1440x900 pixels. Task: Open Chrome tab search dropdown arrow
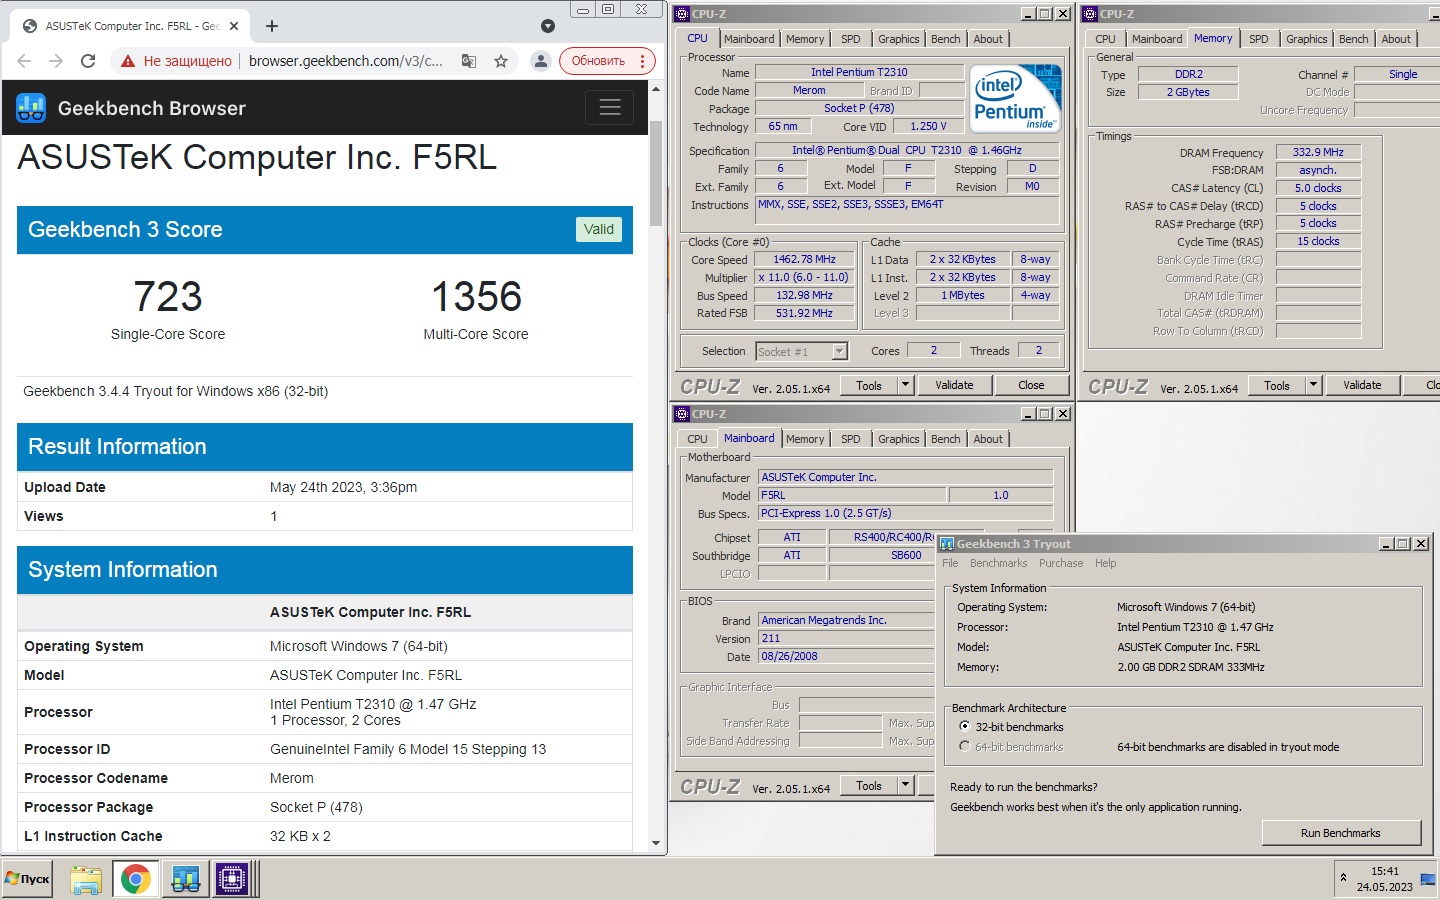(x=548, y=26)
